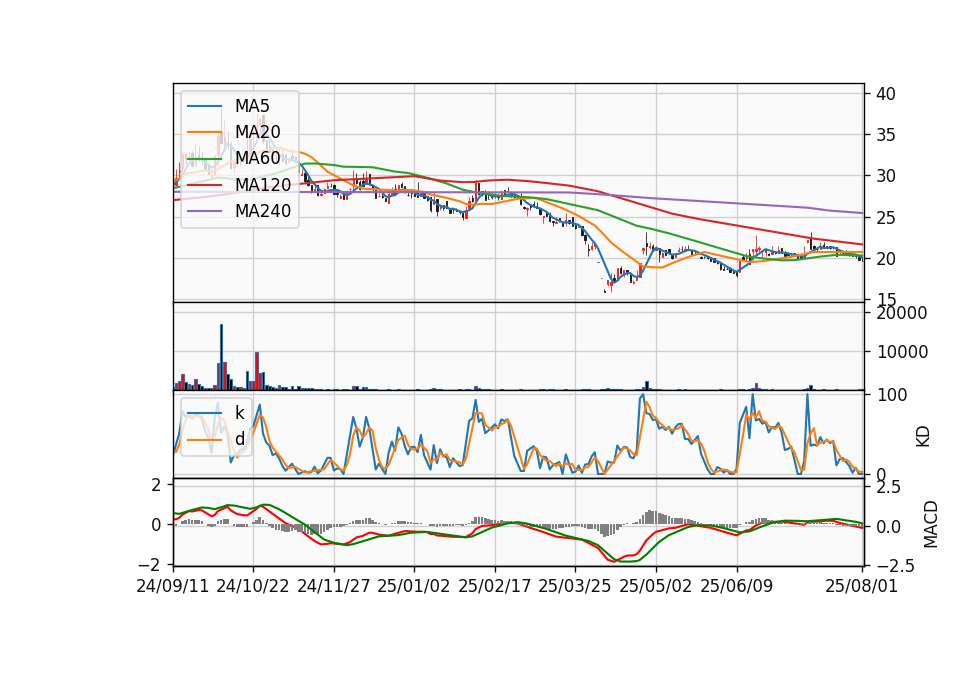Click the 24/09/11 date label
Image resolution: width=960 pixels, height=690 pixels.
(x=173, y=586)
